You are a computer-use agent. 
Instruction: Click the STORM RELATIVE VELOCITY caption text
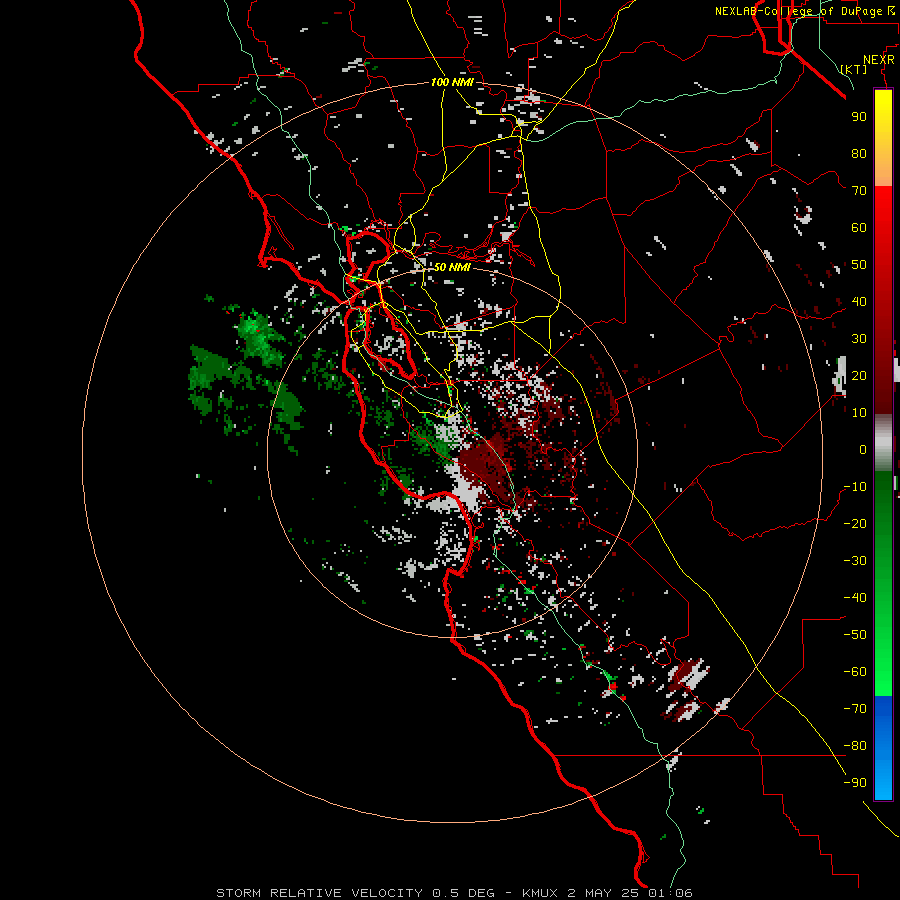[x=319, y=893]
